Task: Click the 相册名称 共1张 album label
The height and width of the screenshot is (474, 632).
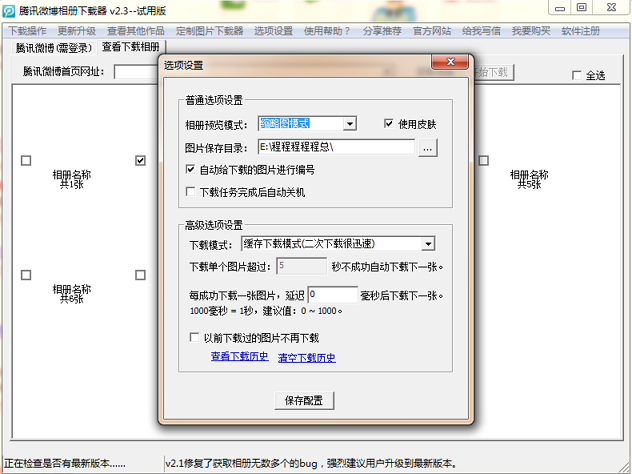Action: pos(72,179)
